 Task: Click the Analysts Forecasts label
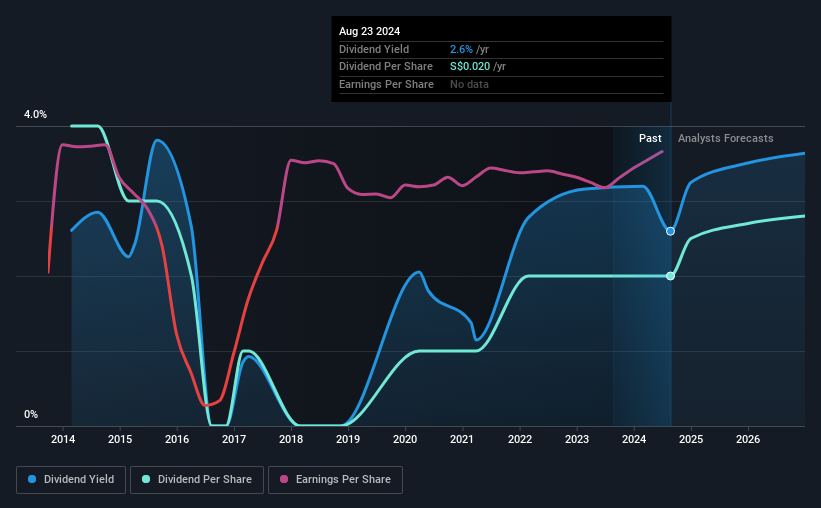[726, 138]
